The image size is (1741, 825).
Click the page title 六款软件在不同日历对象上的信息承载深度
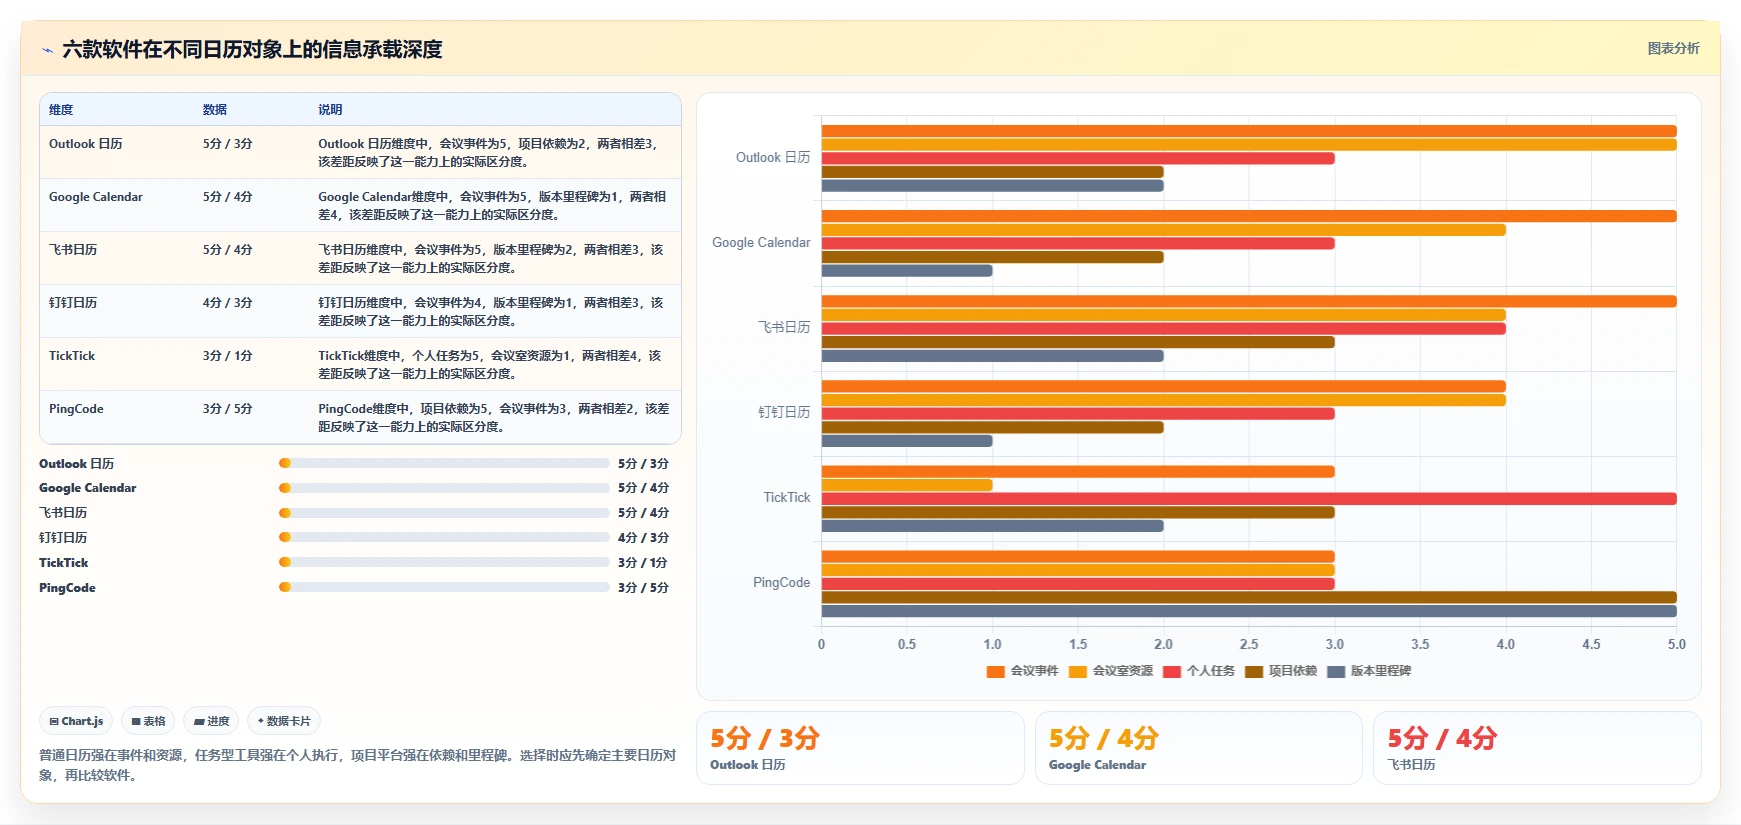tap(252, 50)
